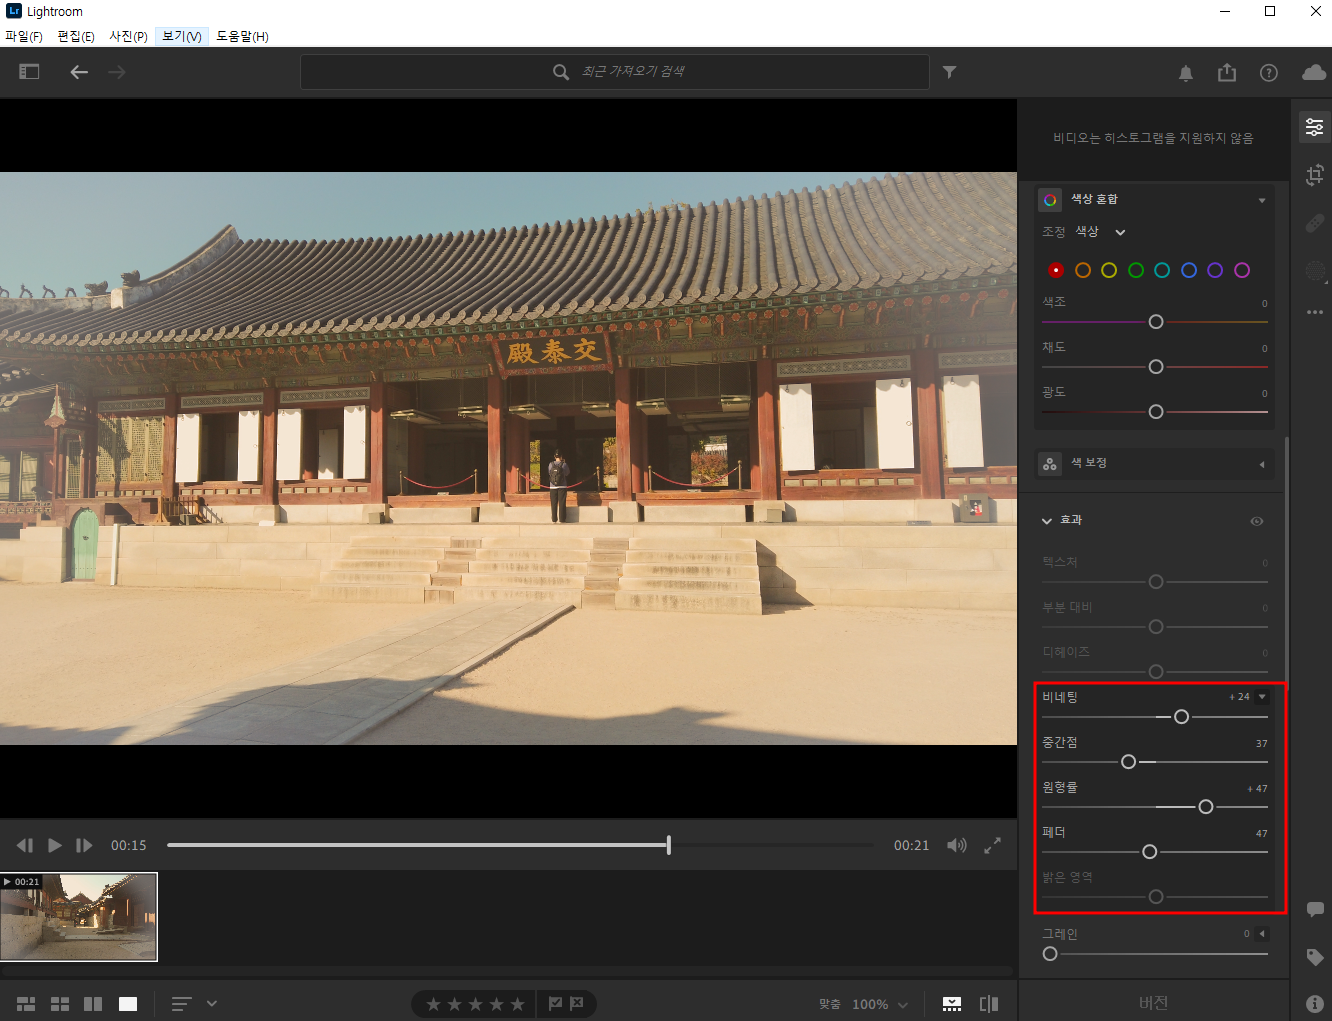Screen dimensions: 1332x1021
Task: Click the share export icon
Action: point(1227,73)
